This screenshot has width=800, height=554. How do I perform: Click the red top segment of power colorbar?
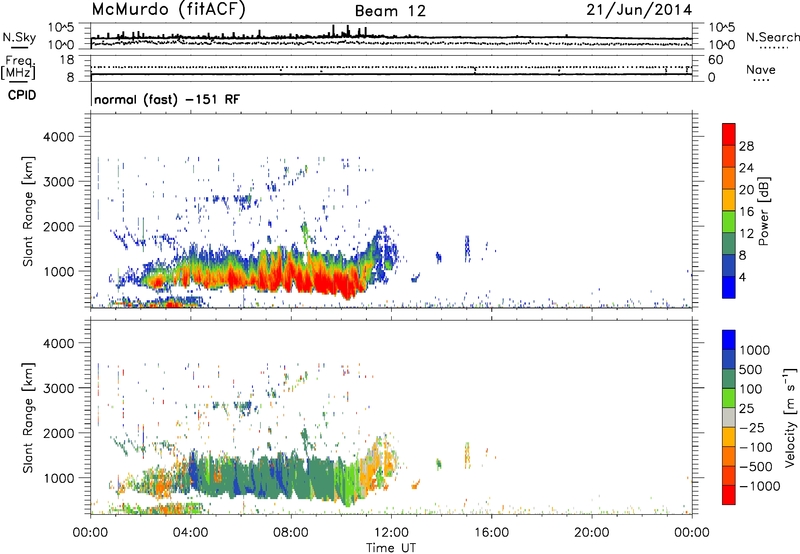(729, 135)
